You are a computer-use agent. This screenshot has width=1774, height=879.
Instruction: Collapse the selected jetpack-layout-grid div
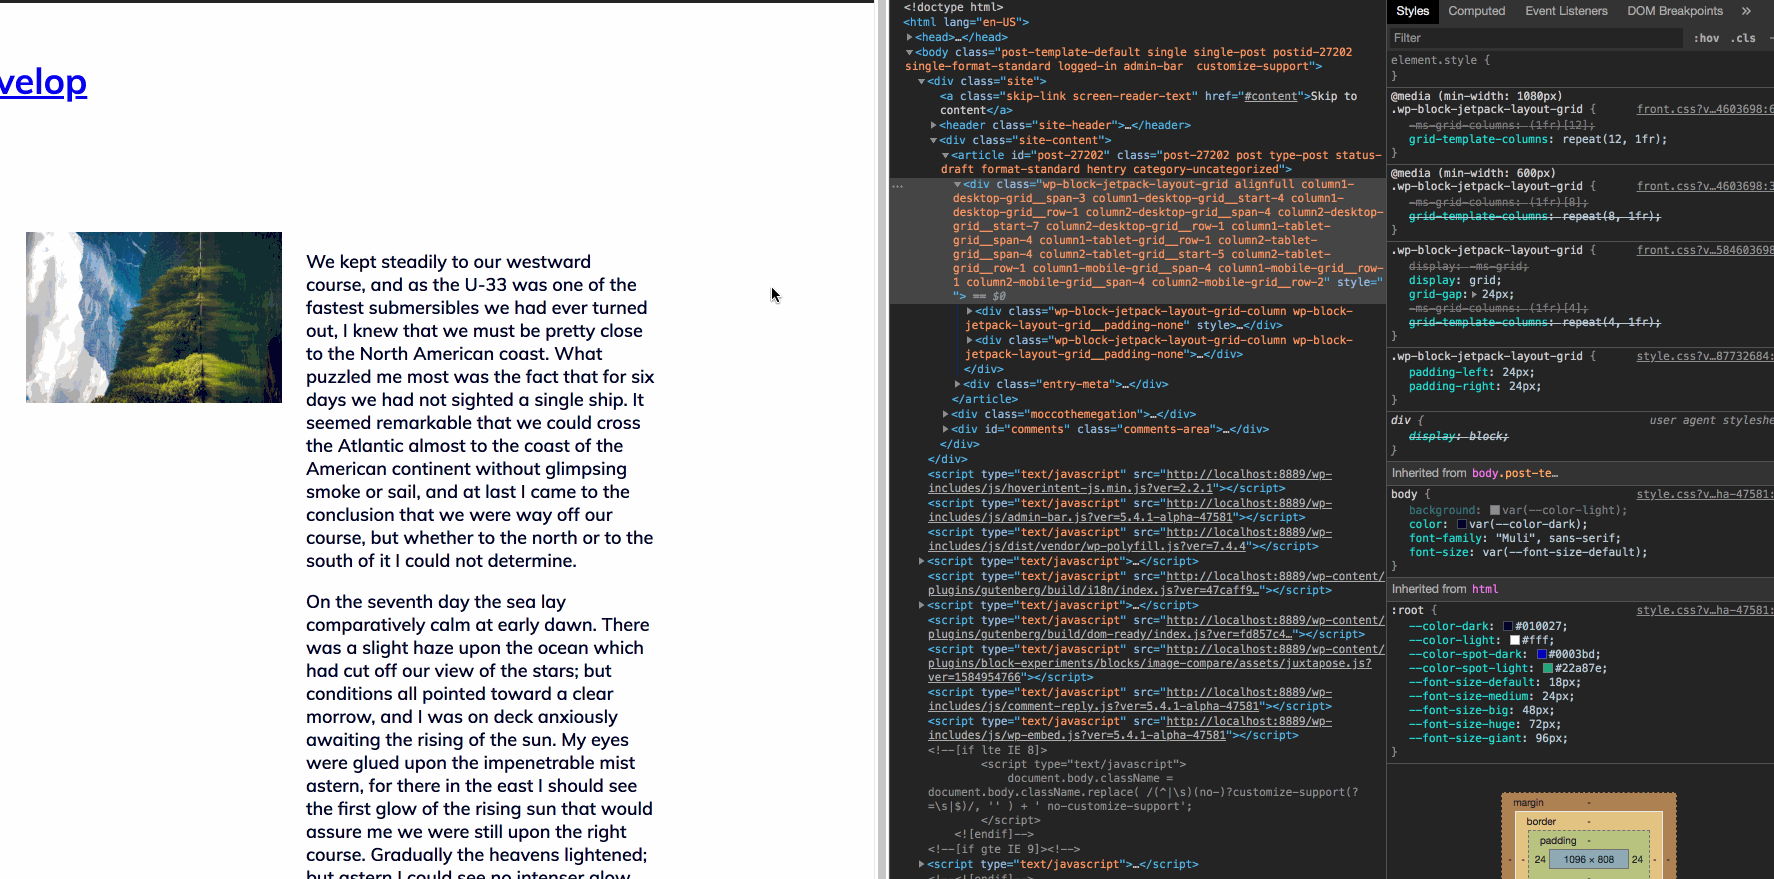(957, 184)
